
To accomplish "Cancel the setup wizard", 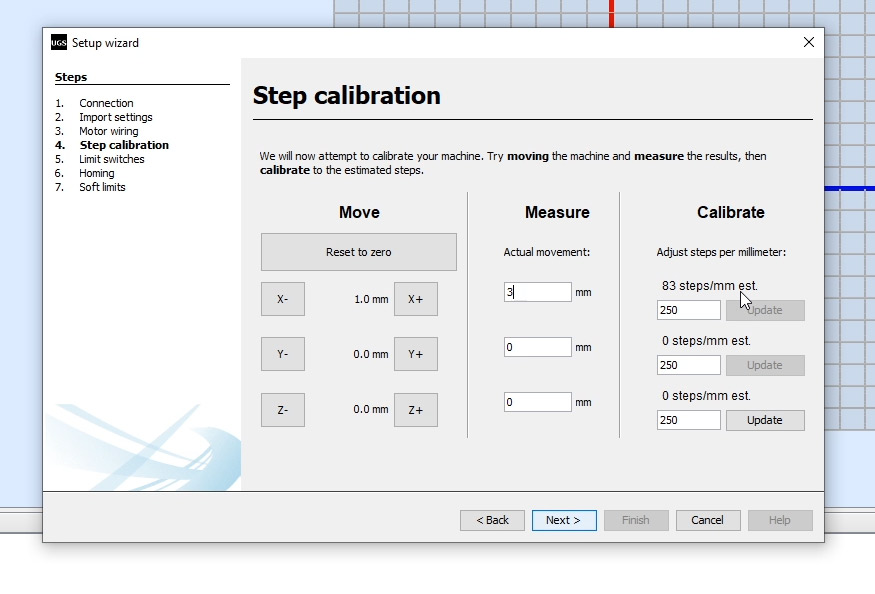I will [x=708, y=520].
